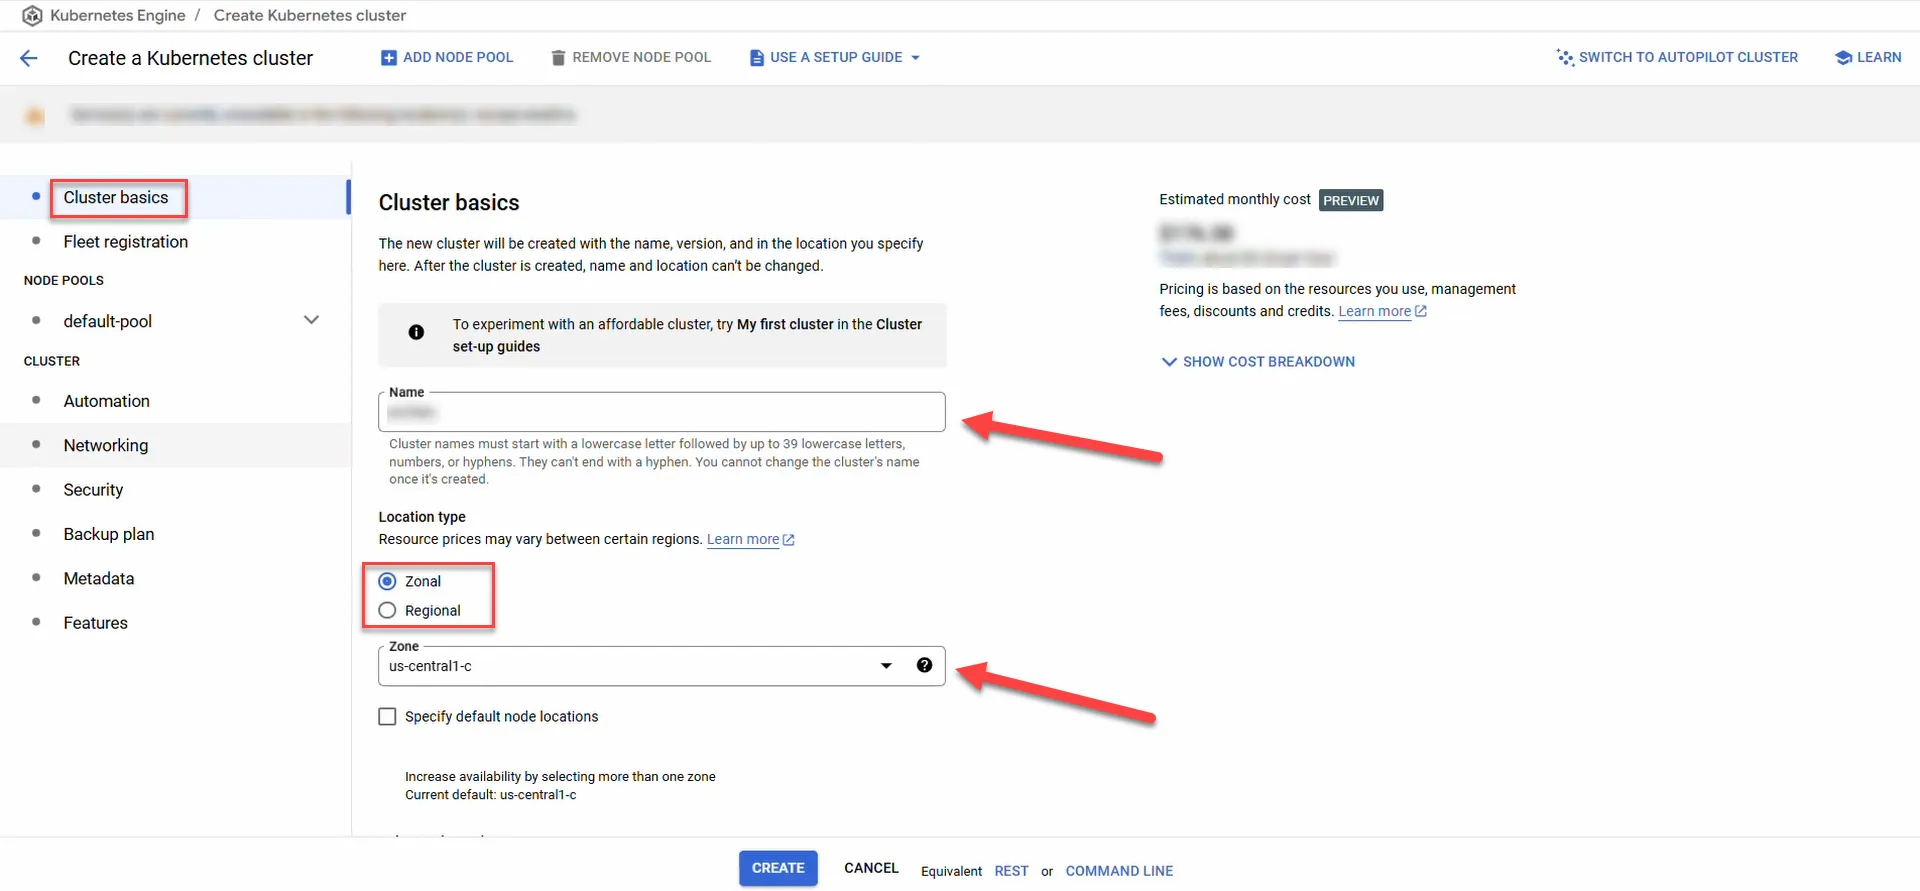Click the Learn graduation cap icon

click(x=1843, y=57)
